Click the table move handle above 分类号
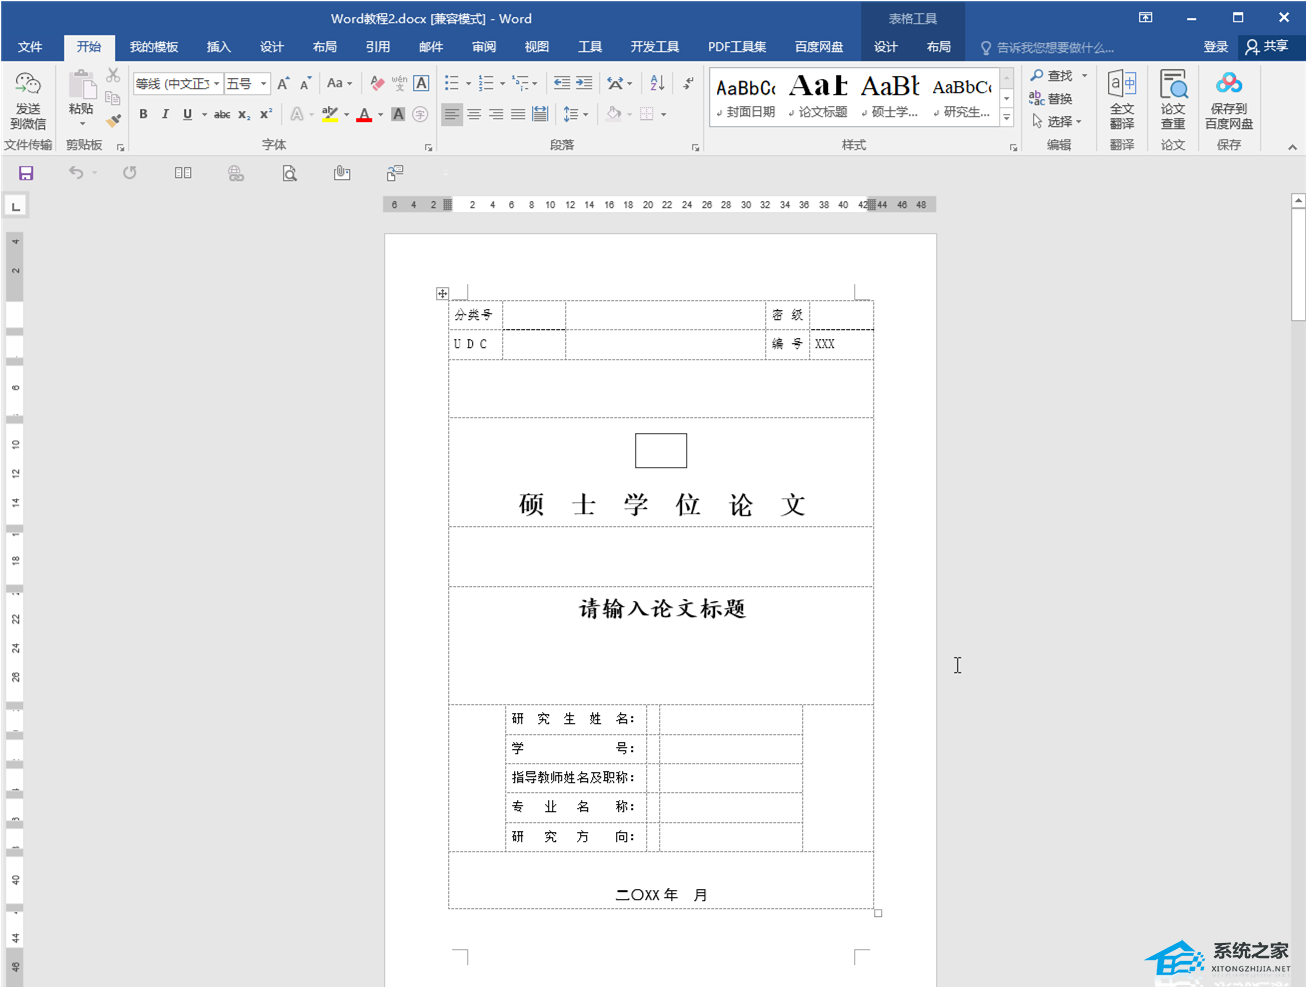The width and height of the screenshot is (1306, 987). click(442, 293)
